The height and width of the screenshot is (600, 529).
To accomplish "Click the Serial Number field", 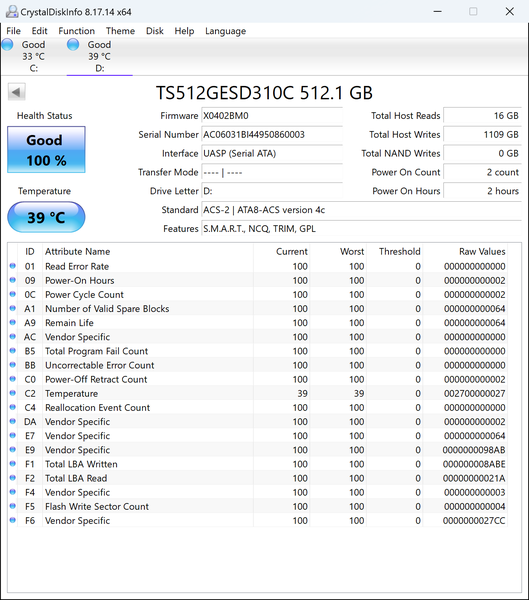I will tap(272, 135).
